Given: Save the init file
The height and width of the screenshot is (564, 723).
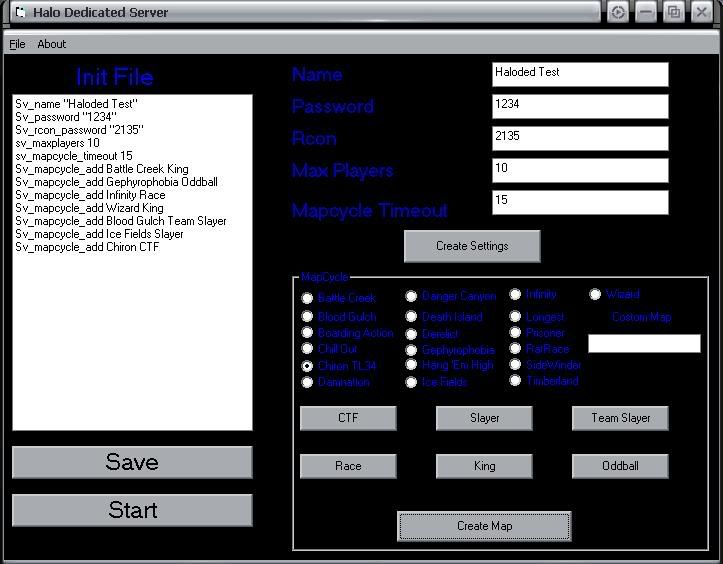Looking at the screenshot, I should pyautogui.click(x=132, y=462).
